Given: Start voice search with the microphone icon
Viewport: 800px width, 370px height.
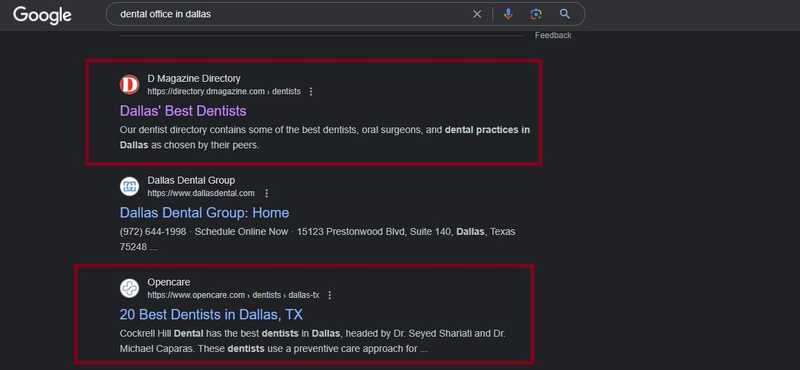Looking at the screenshot, I should pyautogui.click(x=508, y=14).
